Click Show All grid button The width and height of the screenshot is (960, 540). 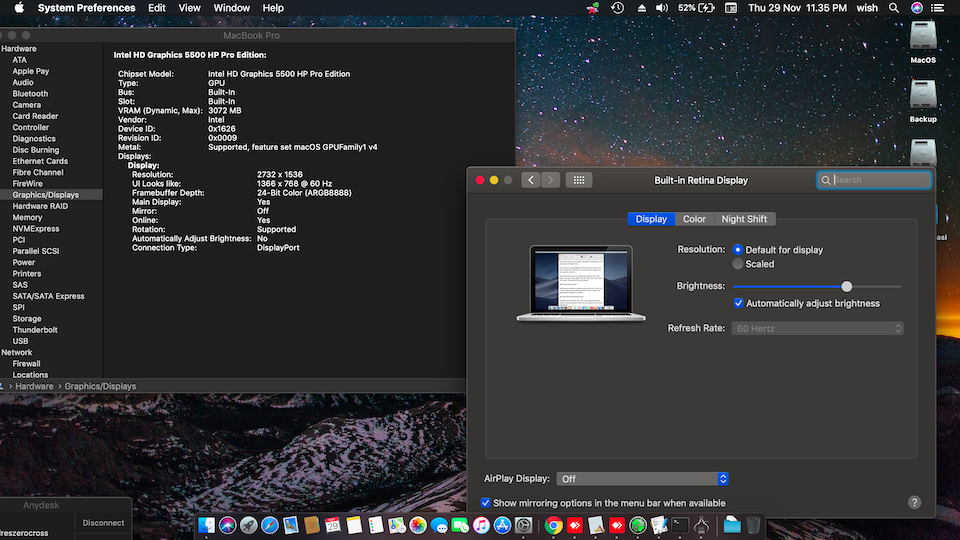[x=579, y=180]
